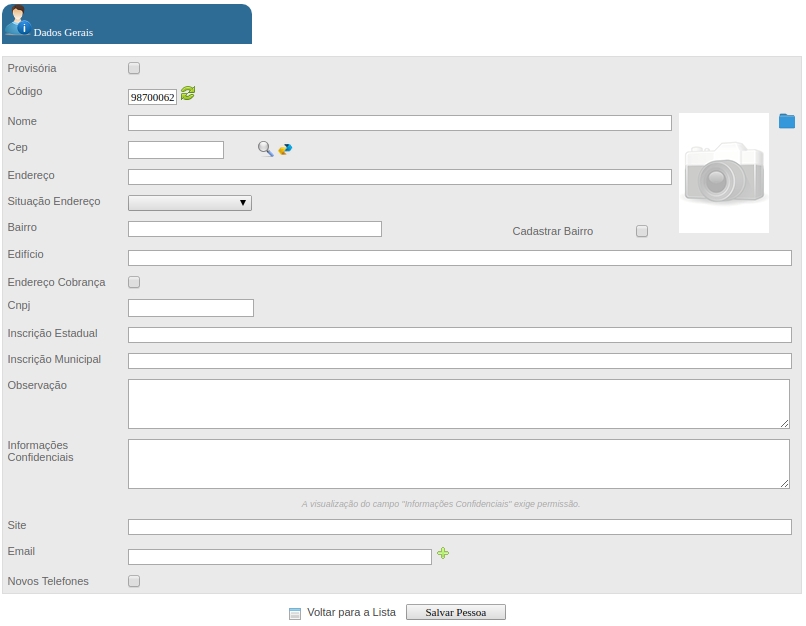Screen dimensions: 806x626
Task: Click the magnifier search icon beside Cep
Action: 265,149
